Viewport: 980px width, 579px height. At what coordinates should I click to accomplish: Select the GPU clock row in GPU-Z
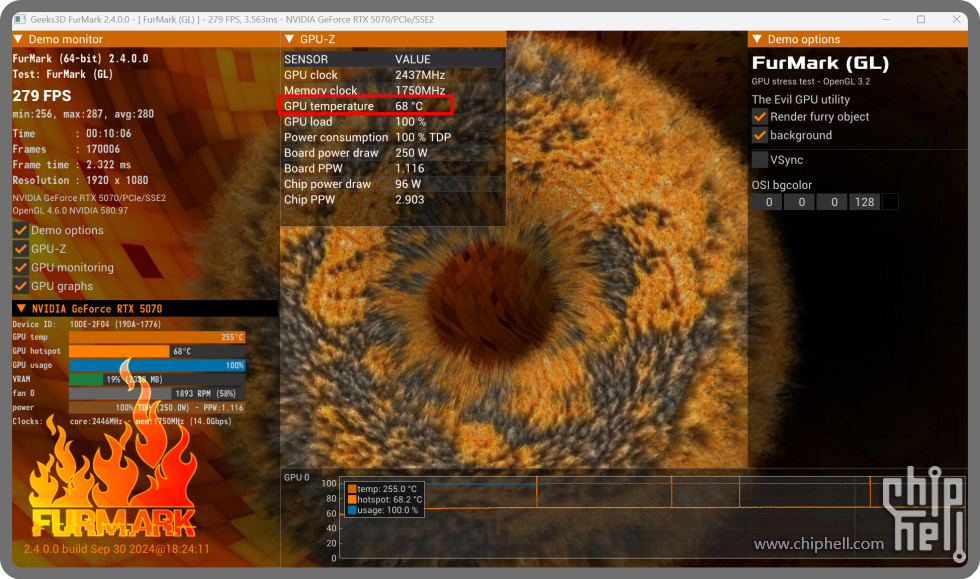393,75
